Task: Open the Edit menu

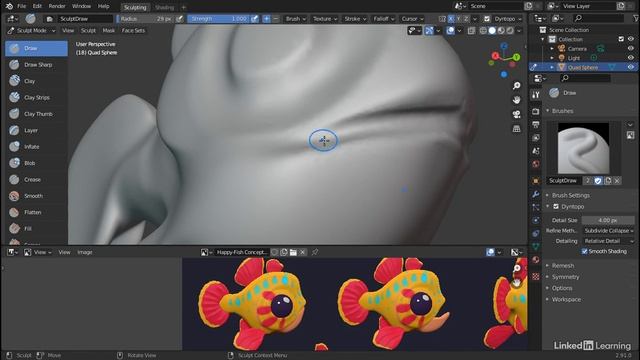Action: [x=37, y=6]
